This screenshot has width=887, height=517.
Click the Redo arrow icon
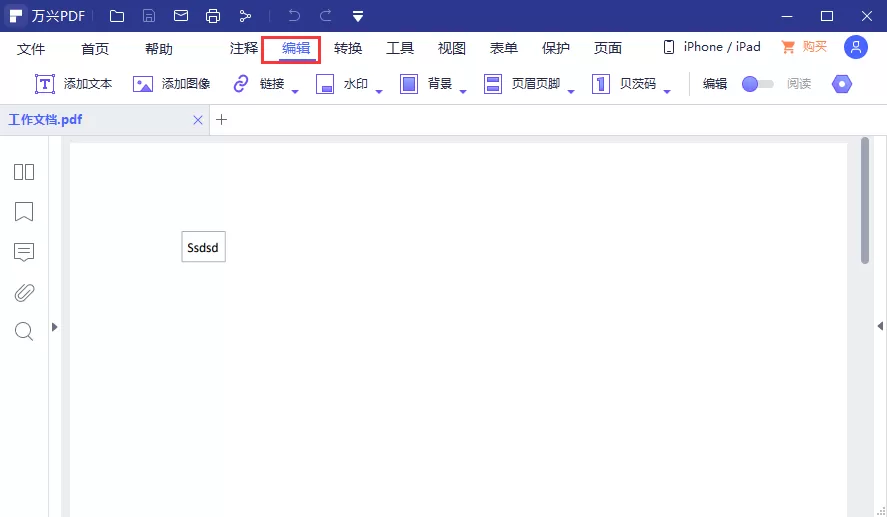point(325,16)
